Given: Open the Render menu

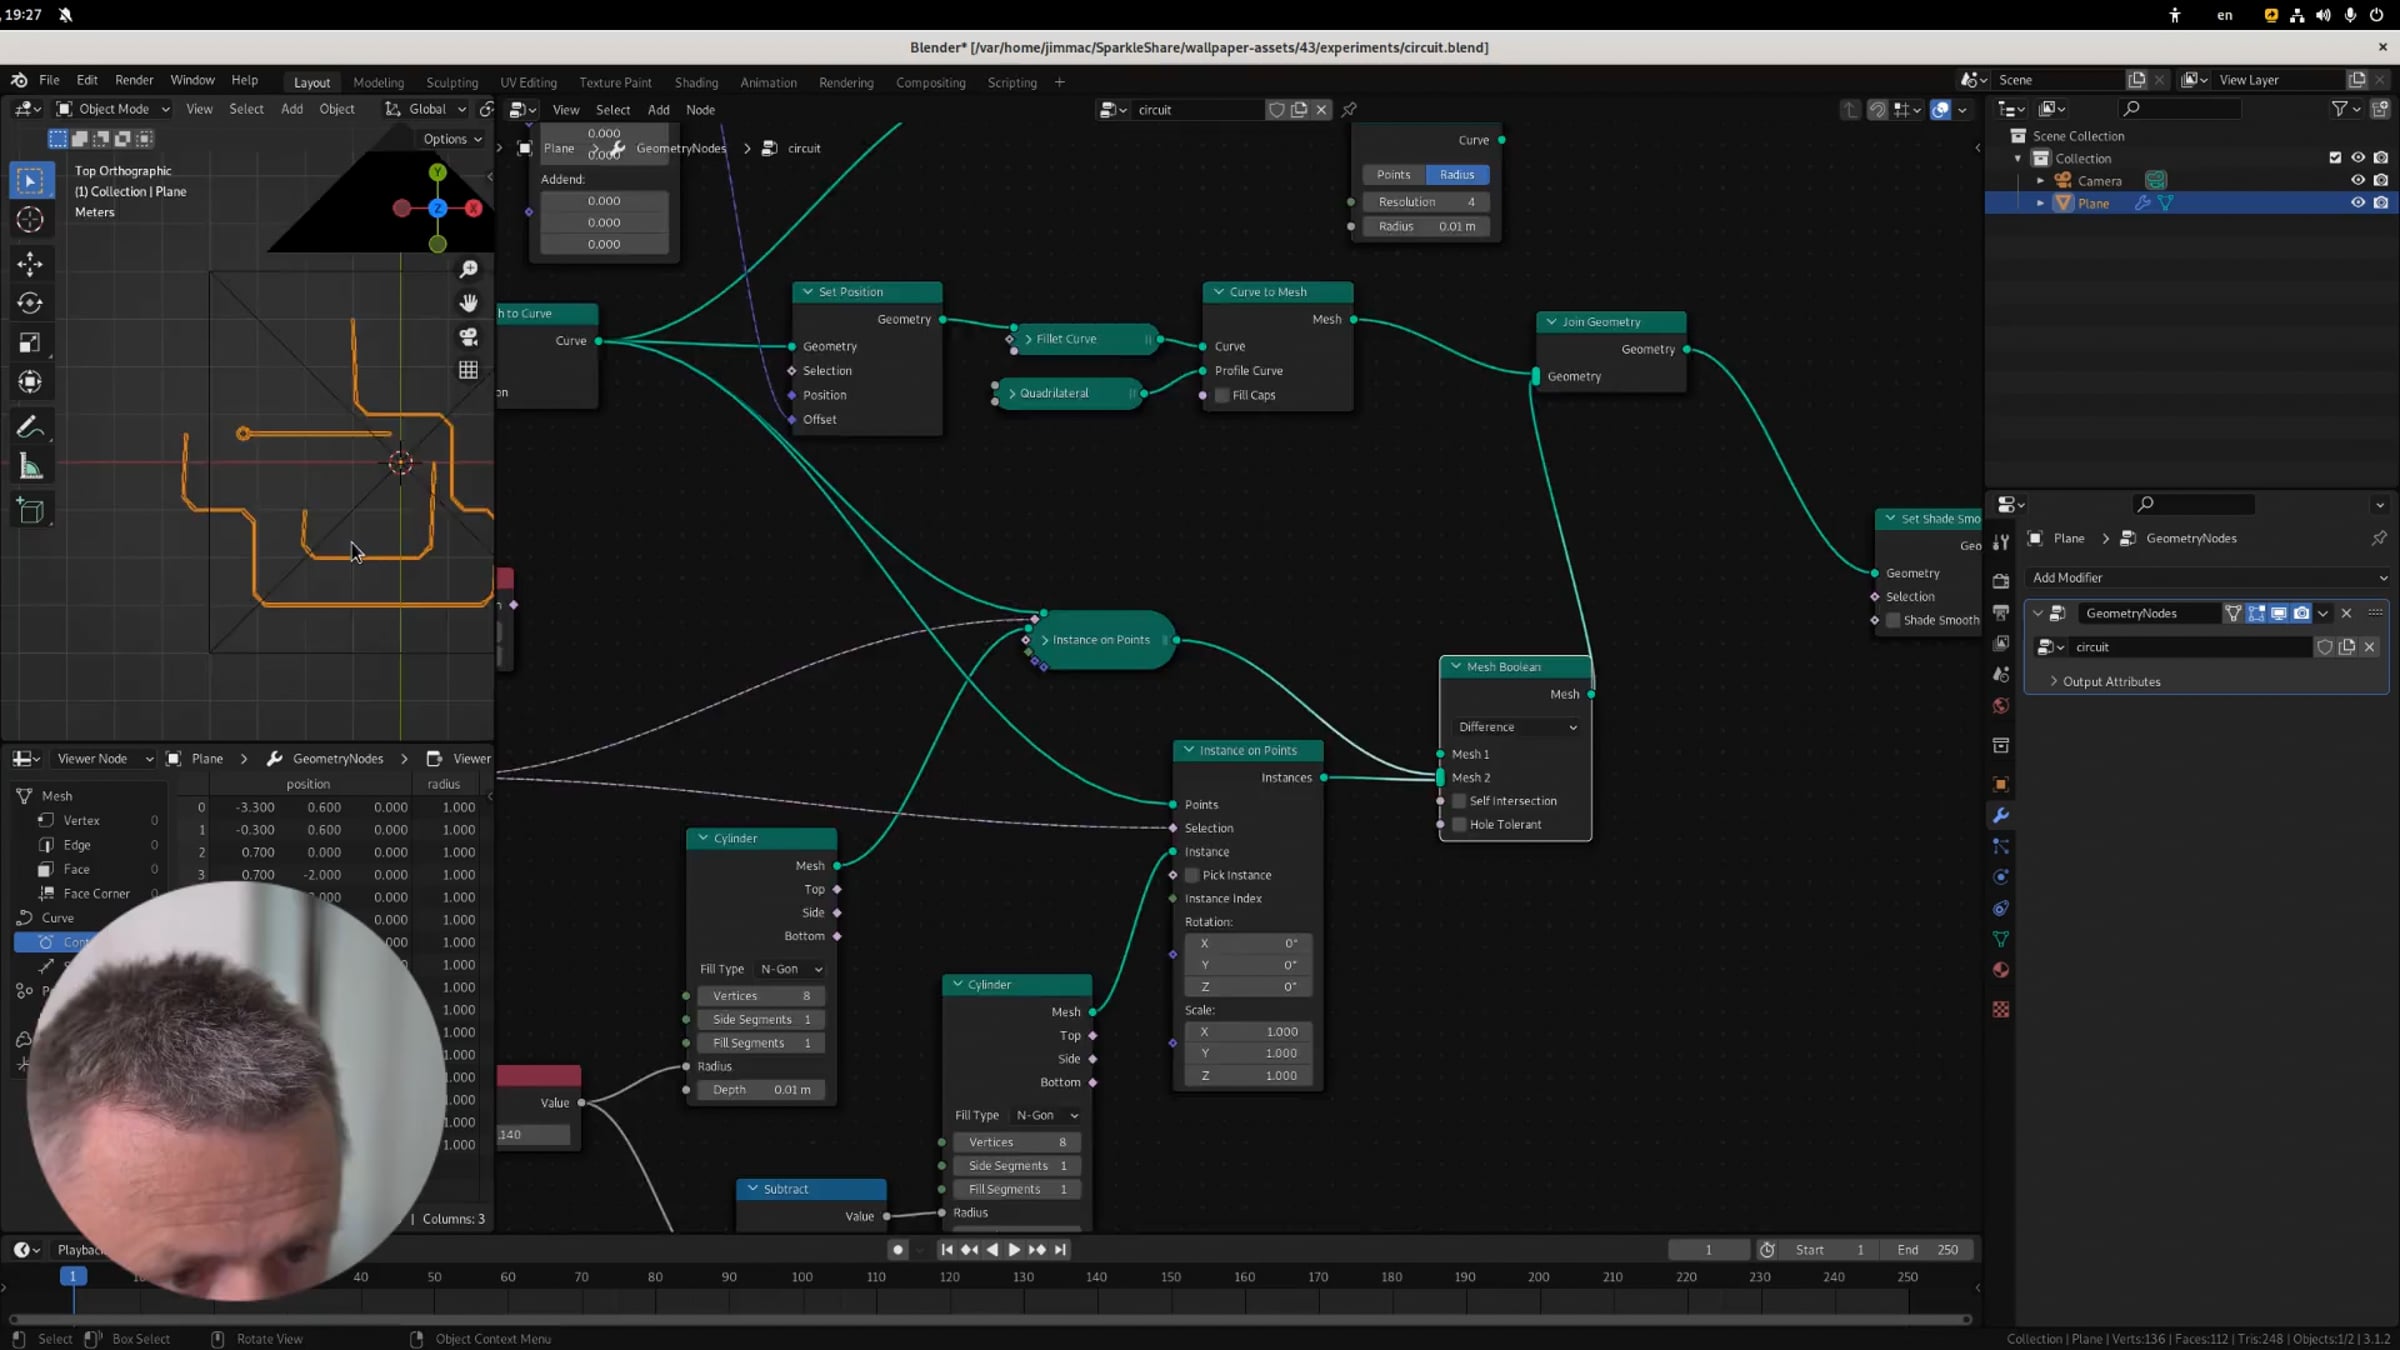Looking at the screenshot, I should click(134, 80).
